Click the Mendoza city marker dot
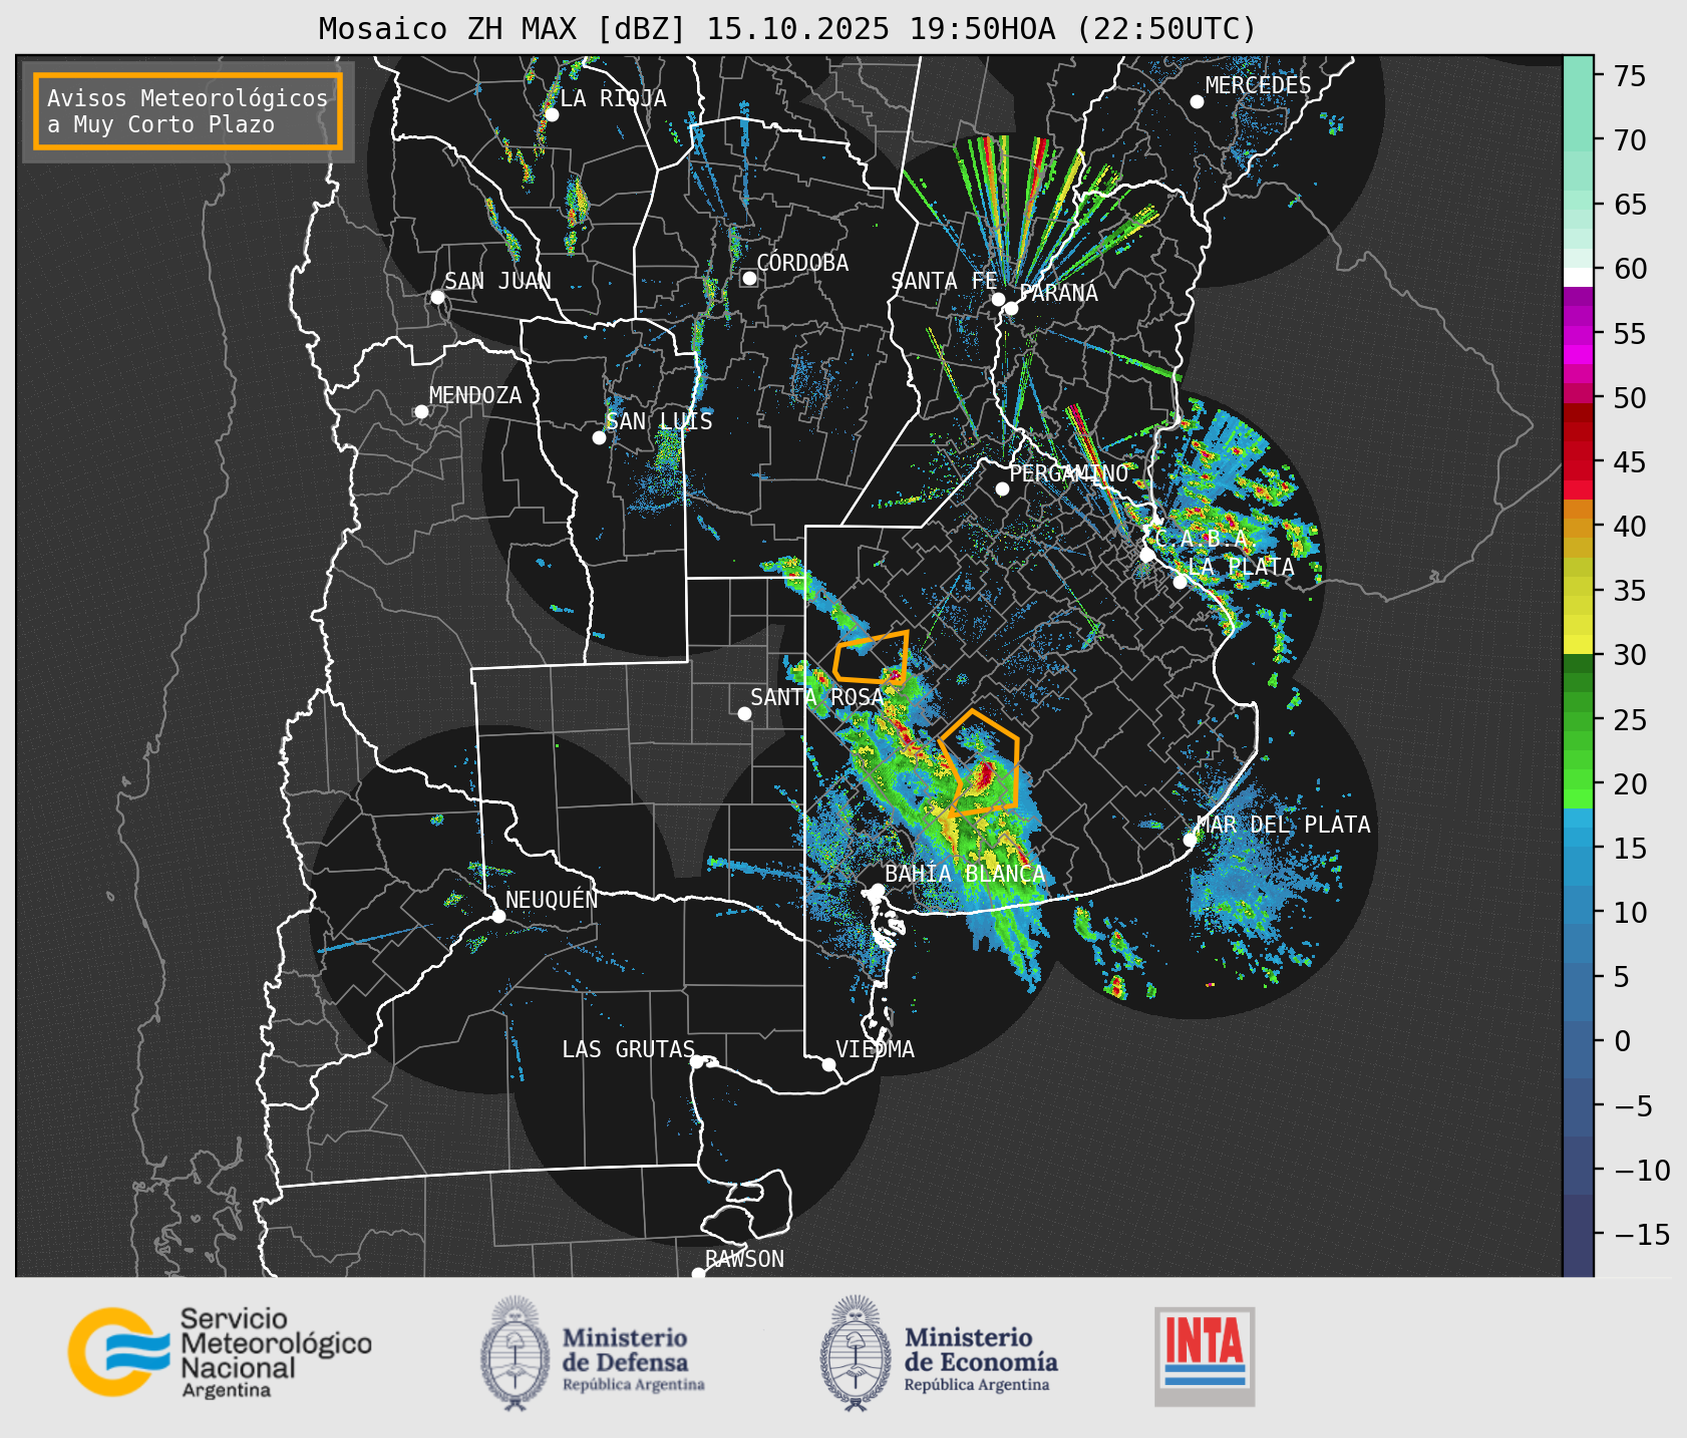1687x1438 pixels. 421,412
